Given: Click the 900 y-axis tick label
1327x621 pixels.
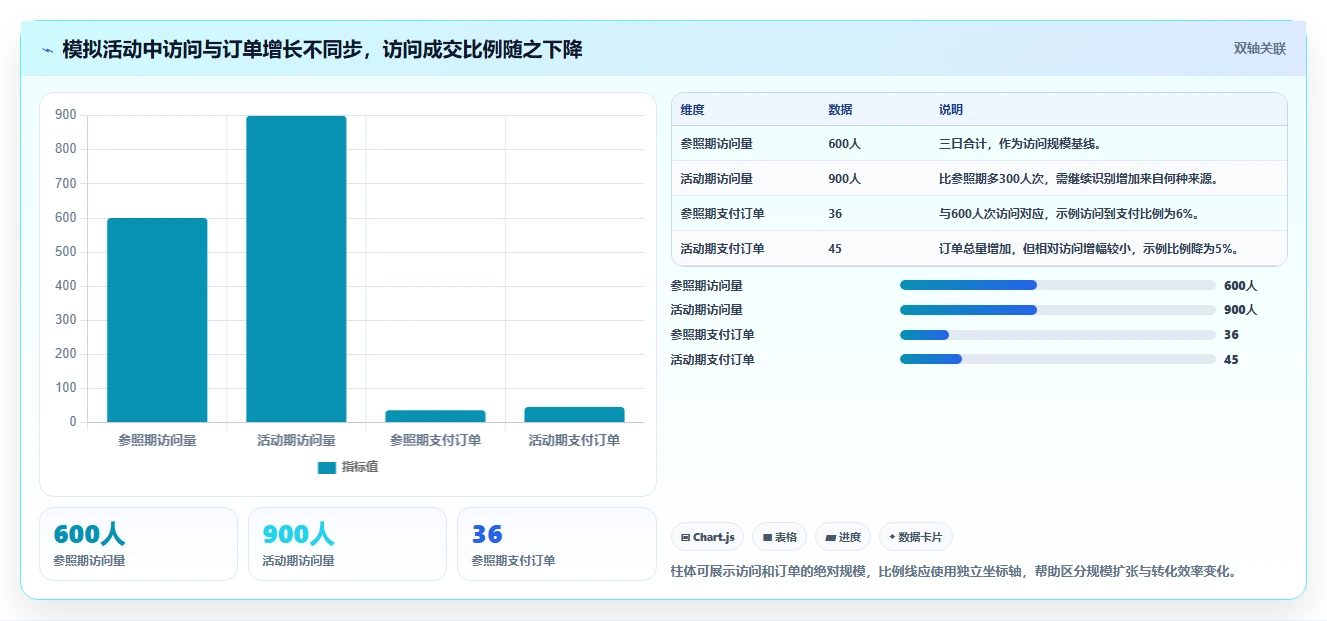Looking at the screenshot, I should click(66, 115).
